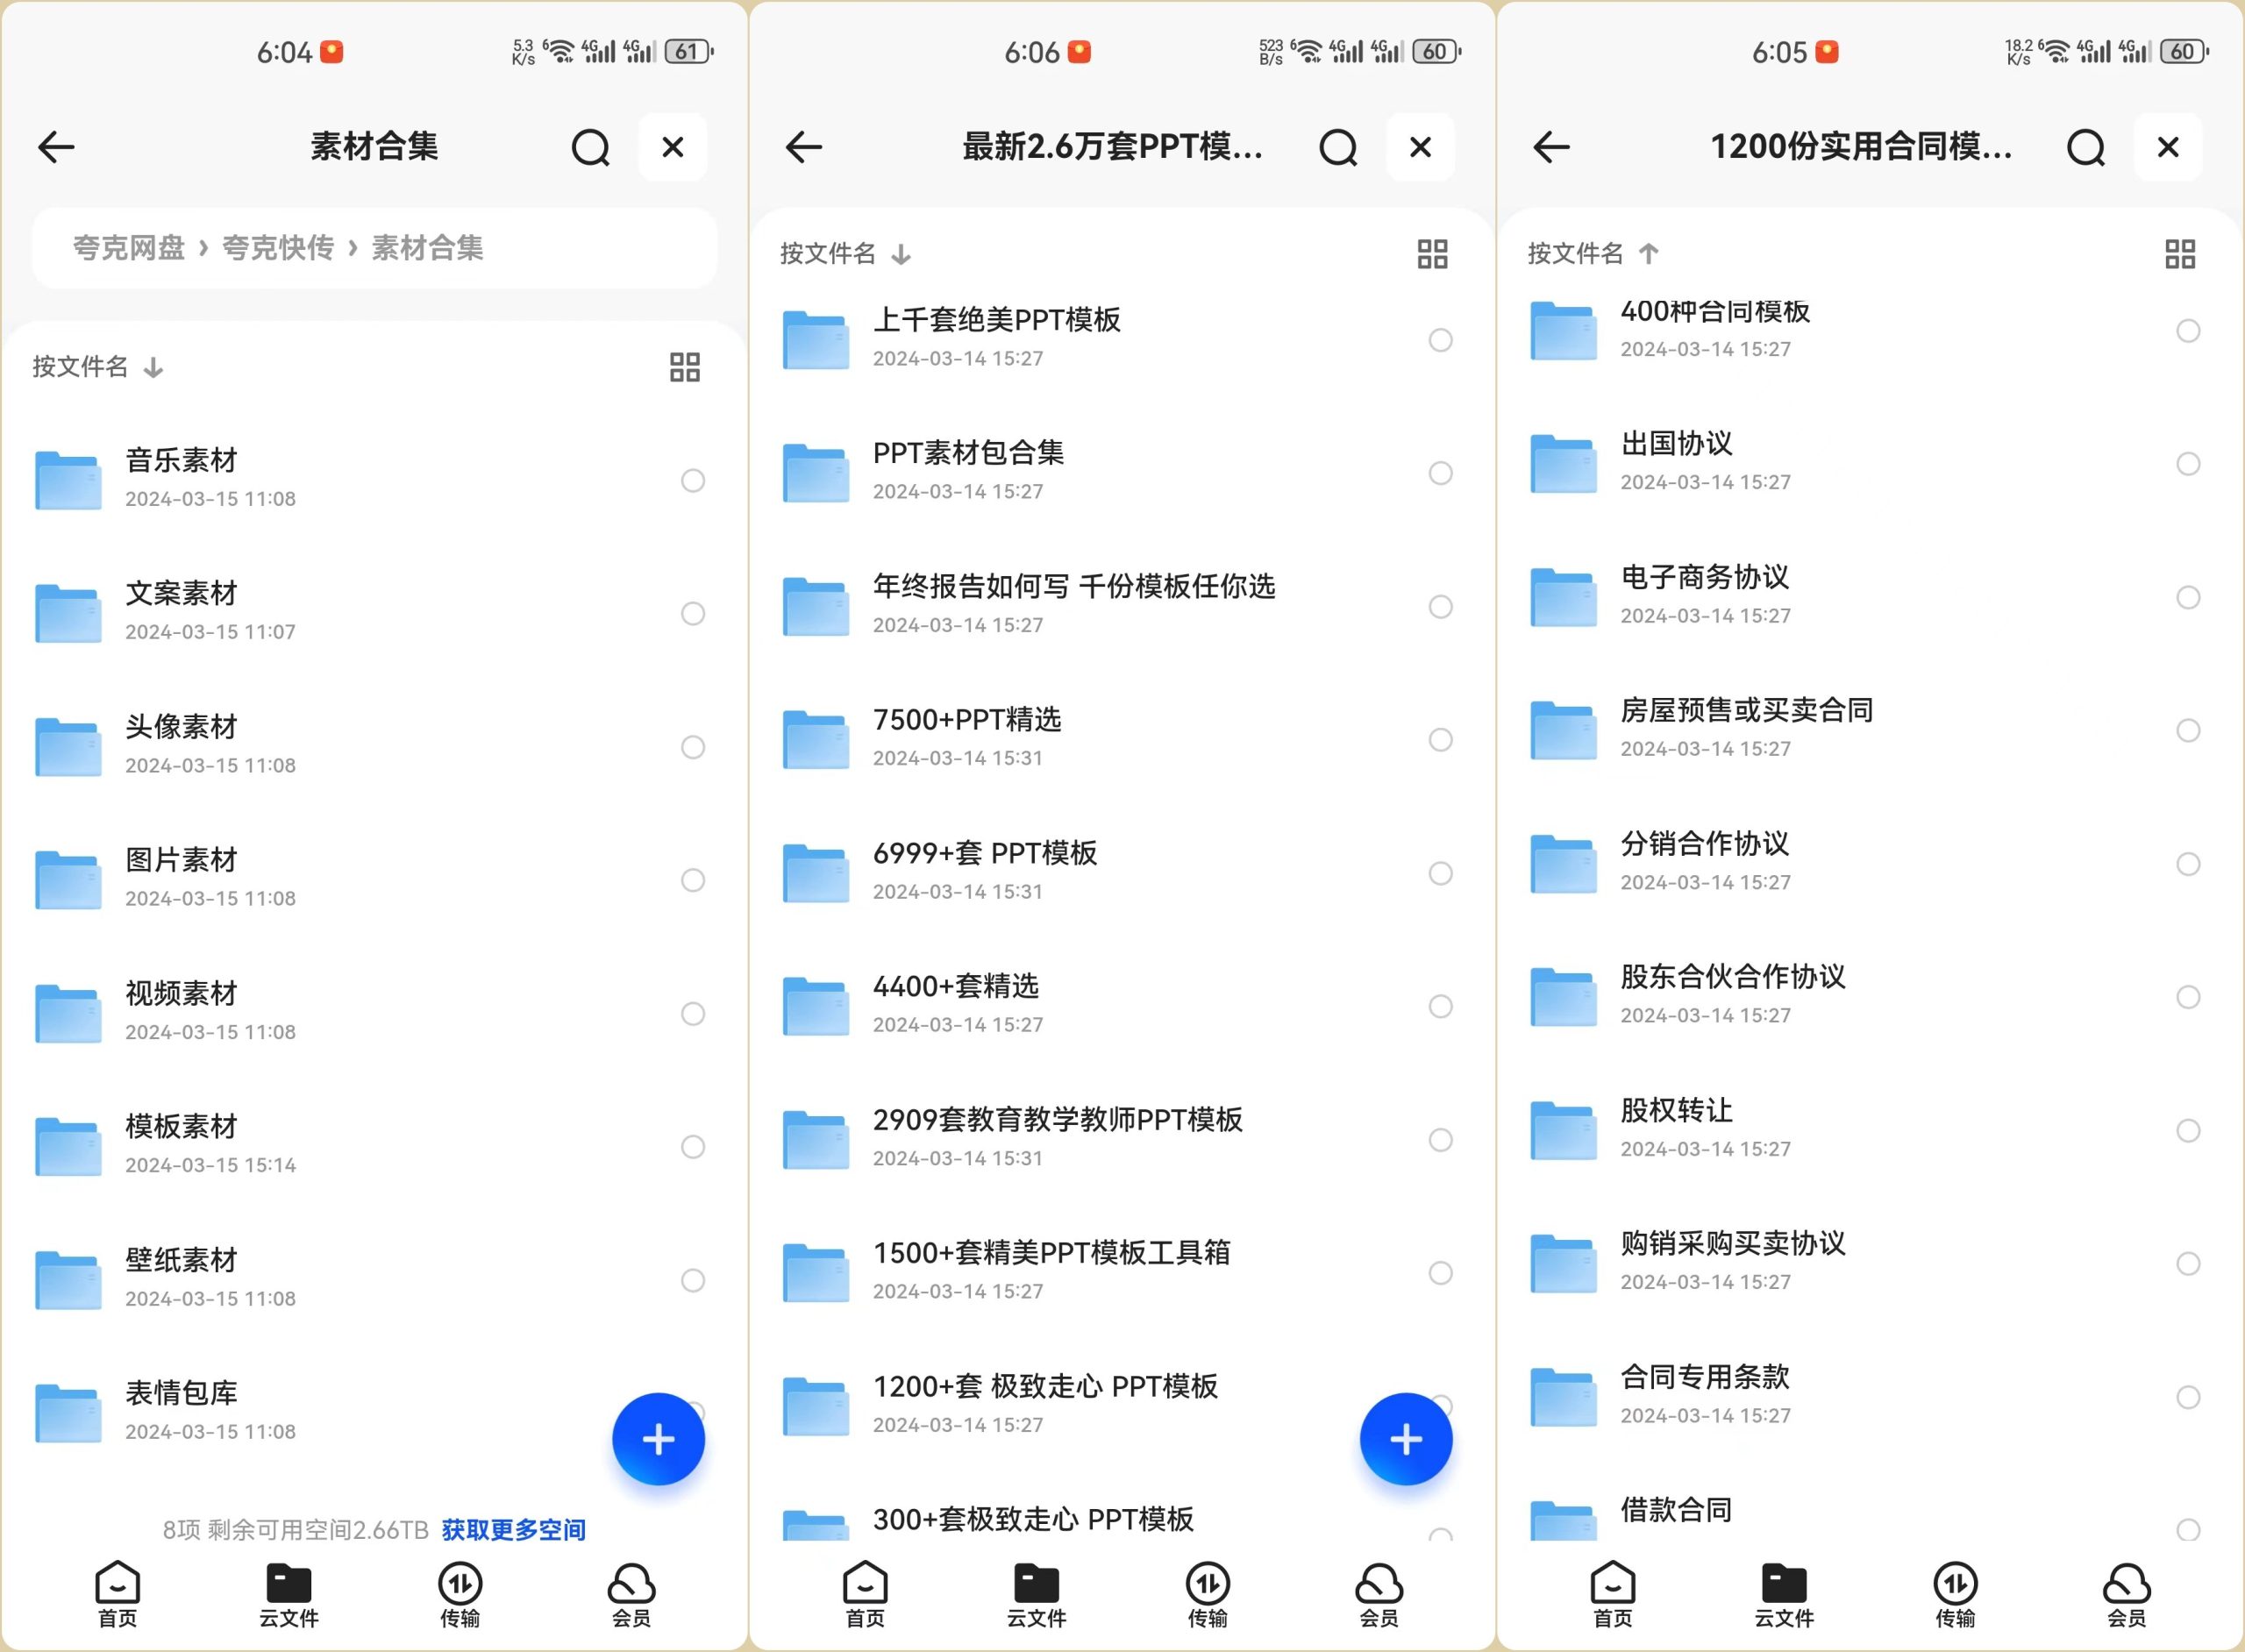
Task: Tap blue plus button in 素材合集 screen
Action: [x=658, y=1439]
